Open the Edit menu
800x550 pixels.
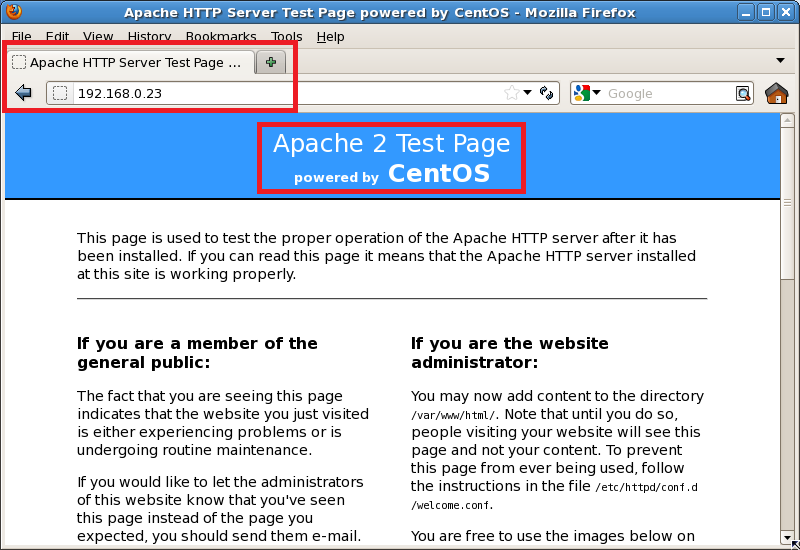click(57, 37)
